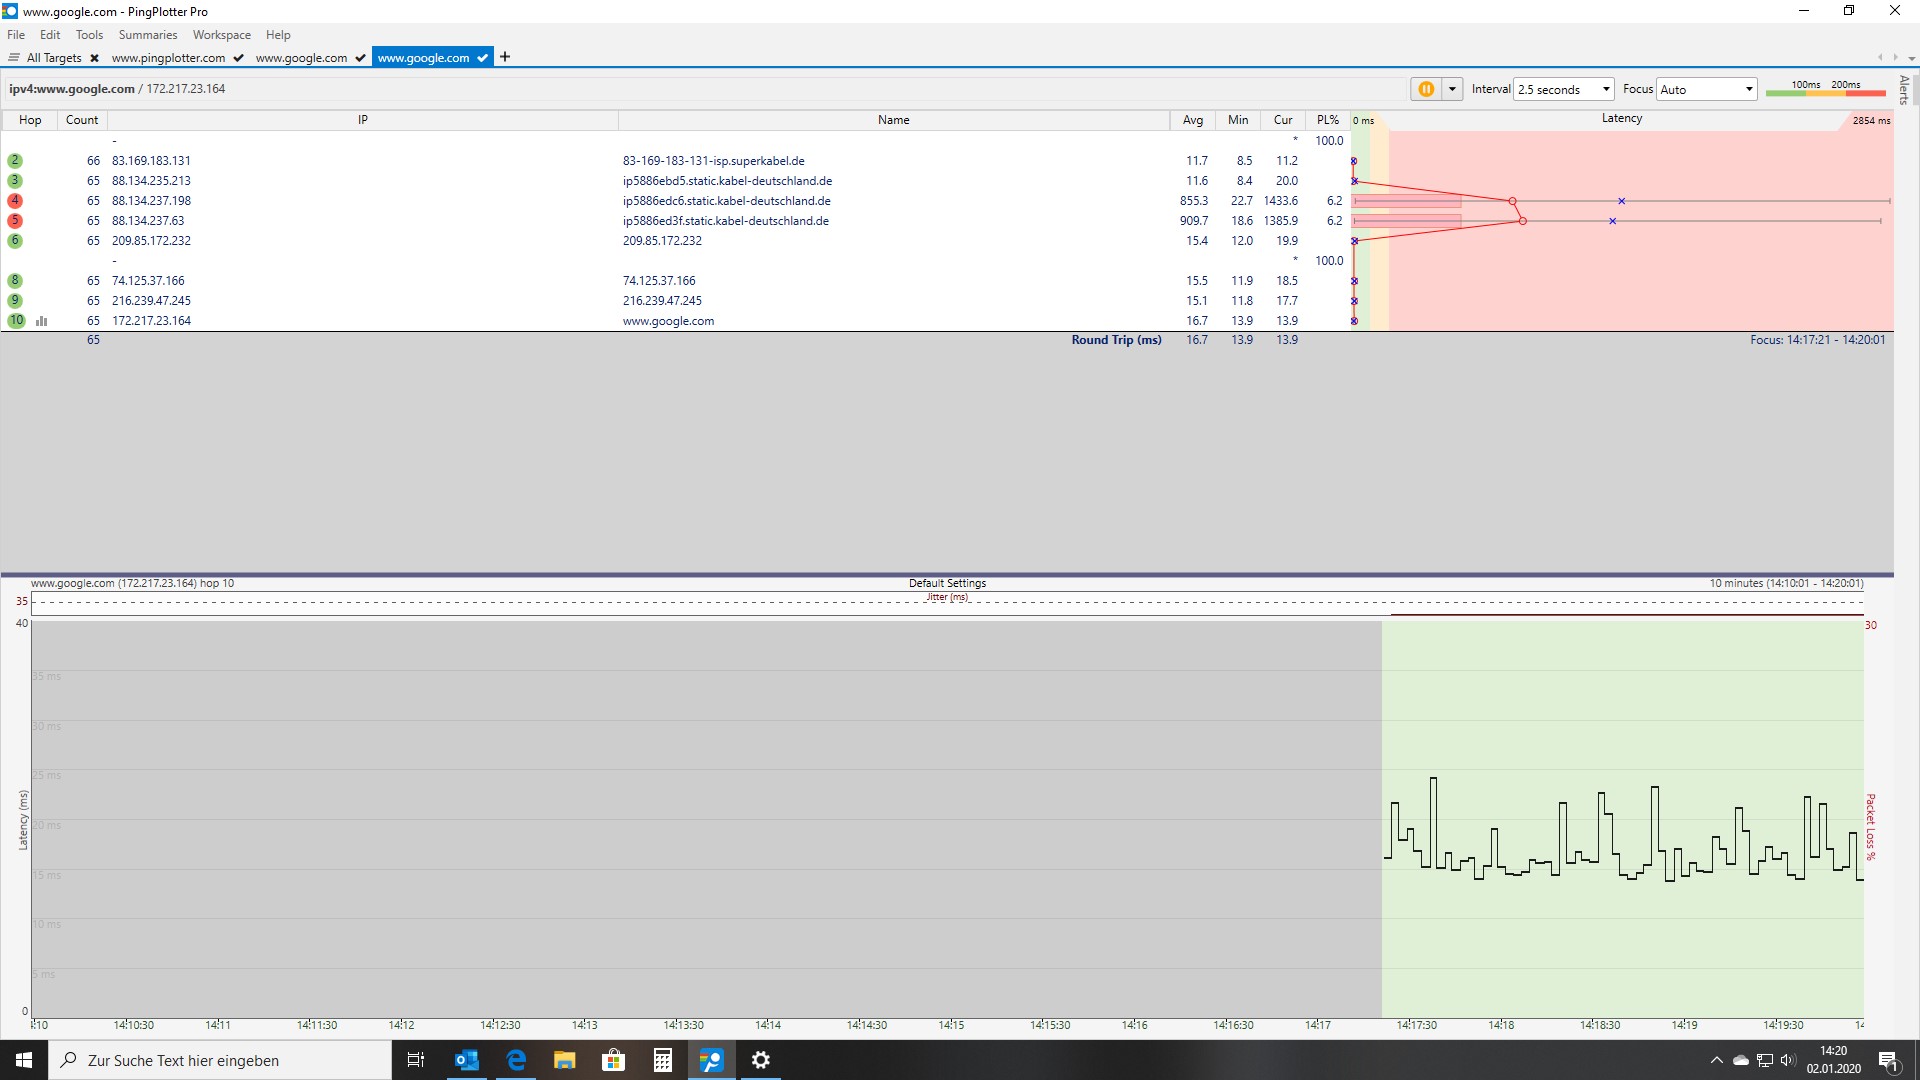Click the All Targets hamburger list icon

point(14,58)
